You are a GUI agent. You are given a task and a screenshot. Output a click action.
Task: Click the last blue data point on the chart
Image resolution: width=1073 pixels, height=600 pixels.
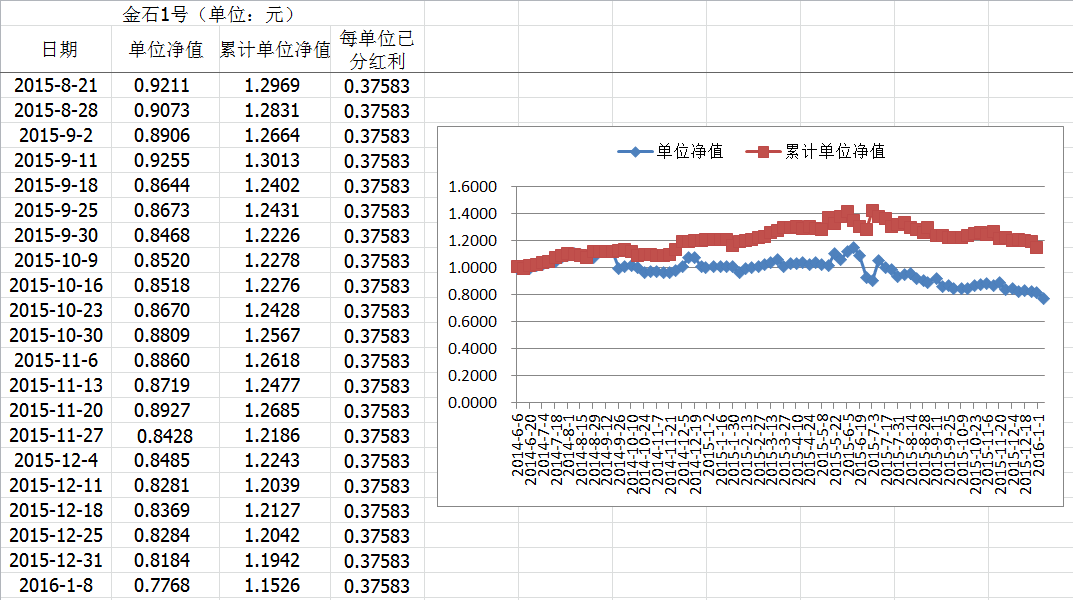(x=1043, y=298)
